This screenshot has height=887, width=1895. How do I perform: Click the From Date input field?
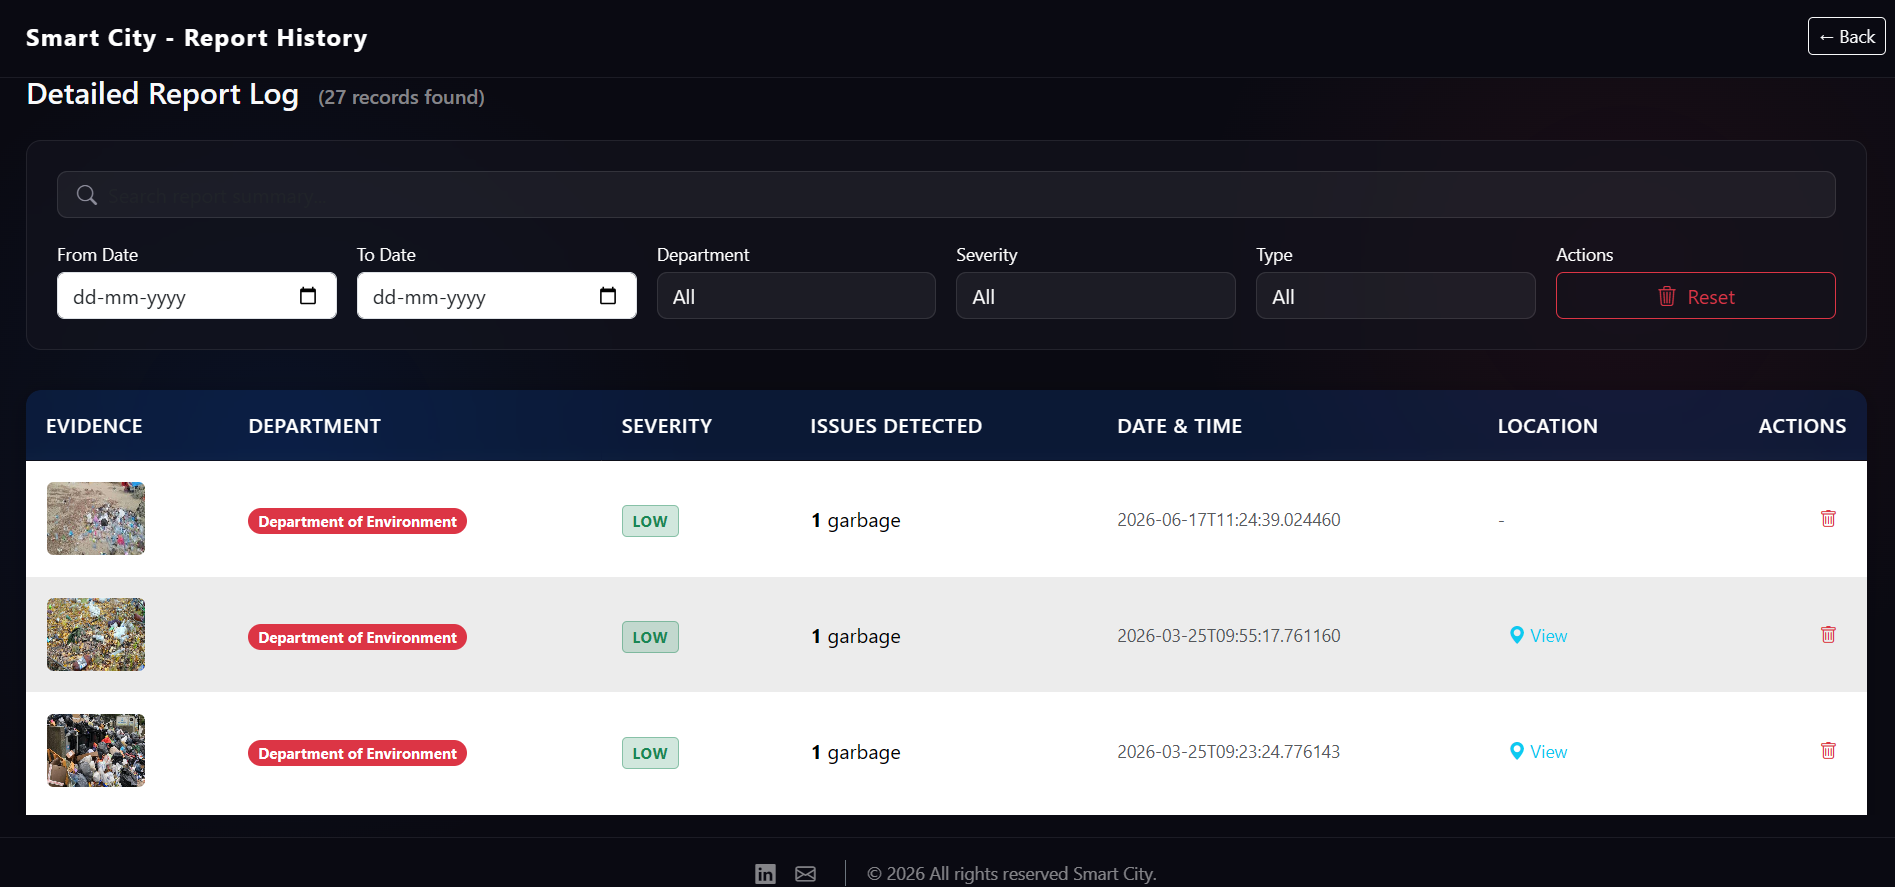coord(197,296)
